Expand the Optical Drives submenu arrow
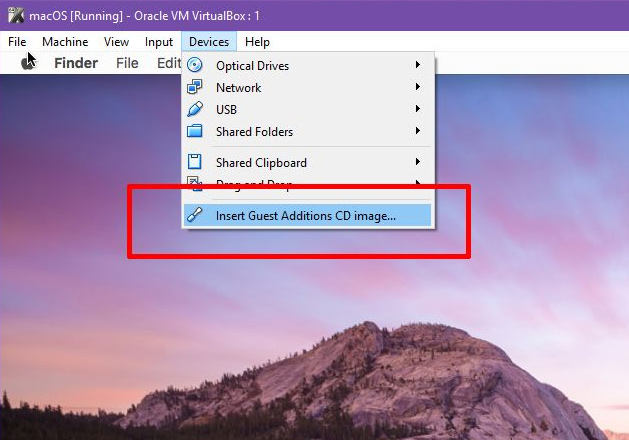The image size is (629, 440). (x=418, y=65)
